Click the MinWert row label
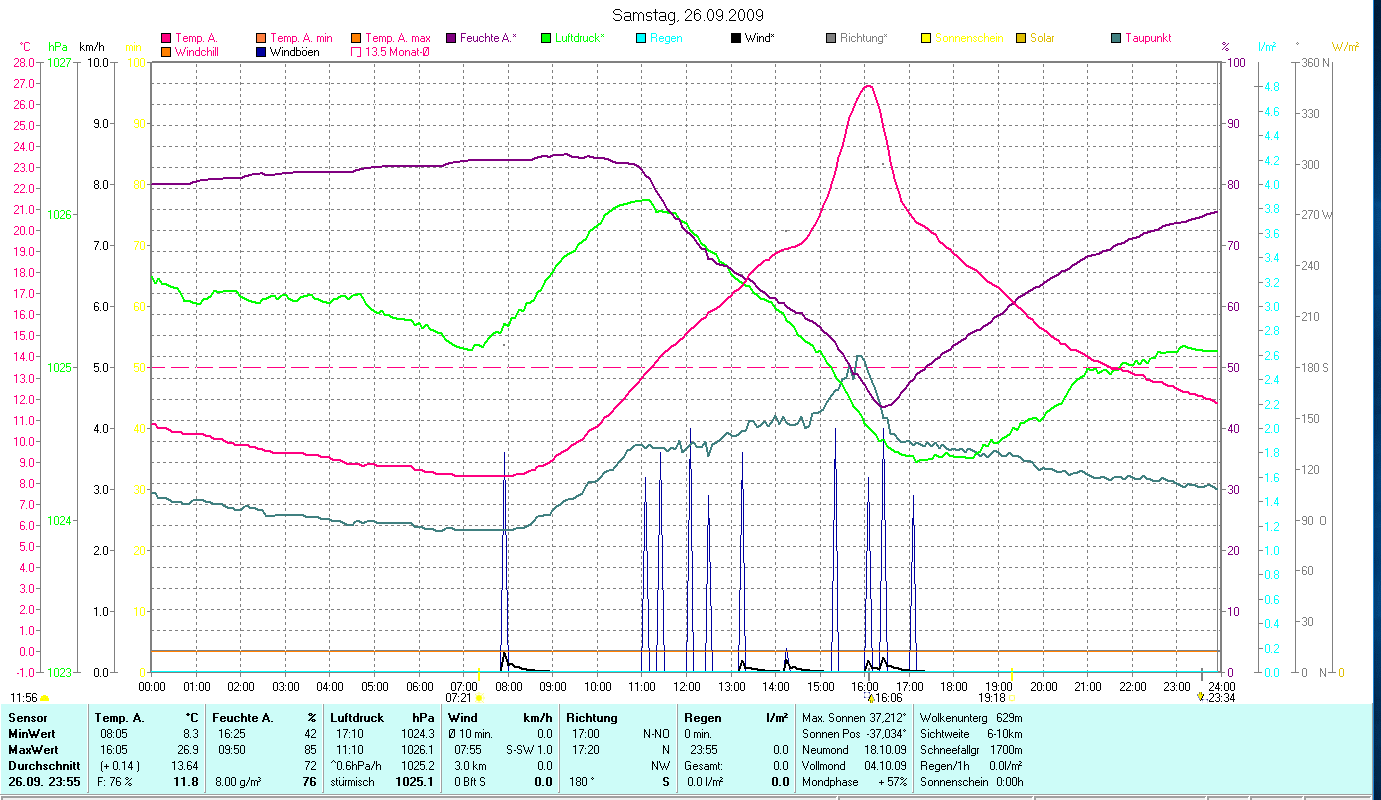The height and width of the screenshot is (800, 1381). tap(34, 734)
